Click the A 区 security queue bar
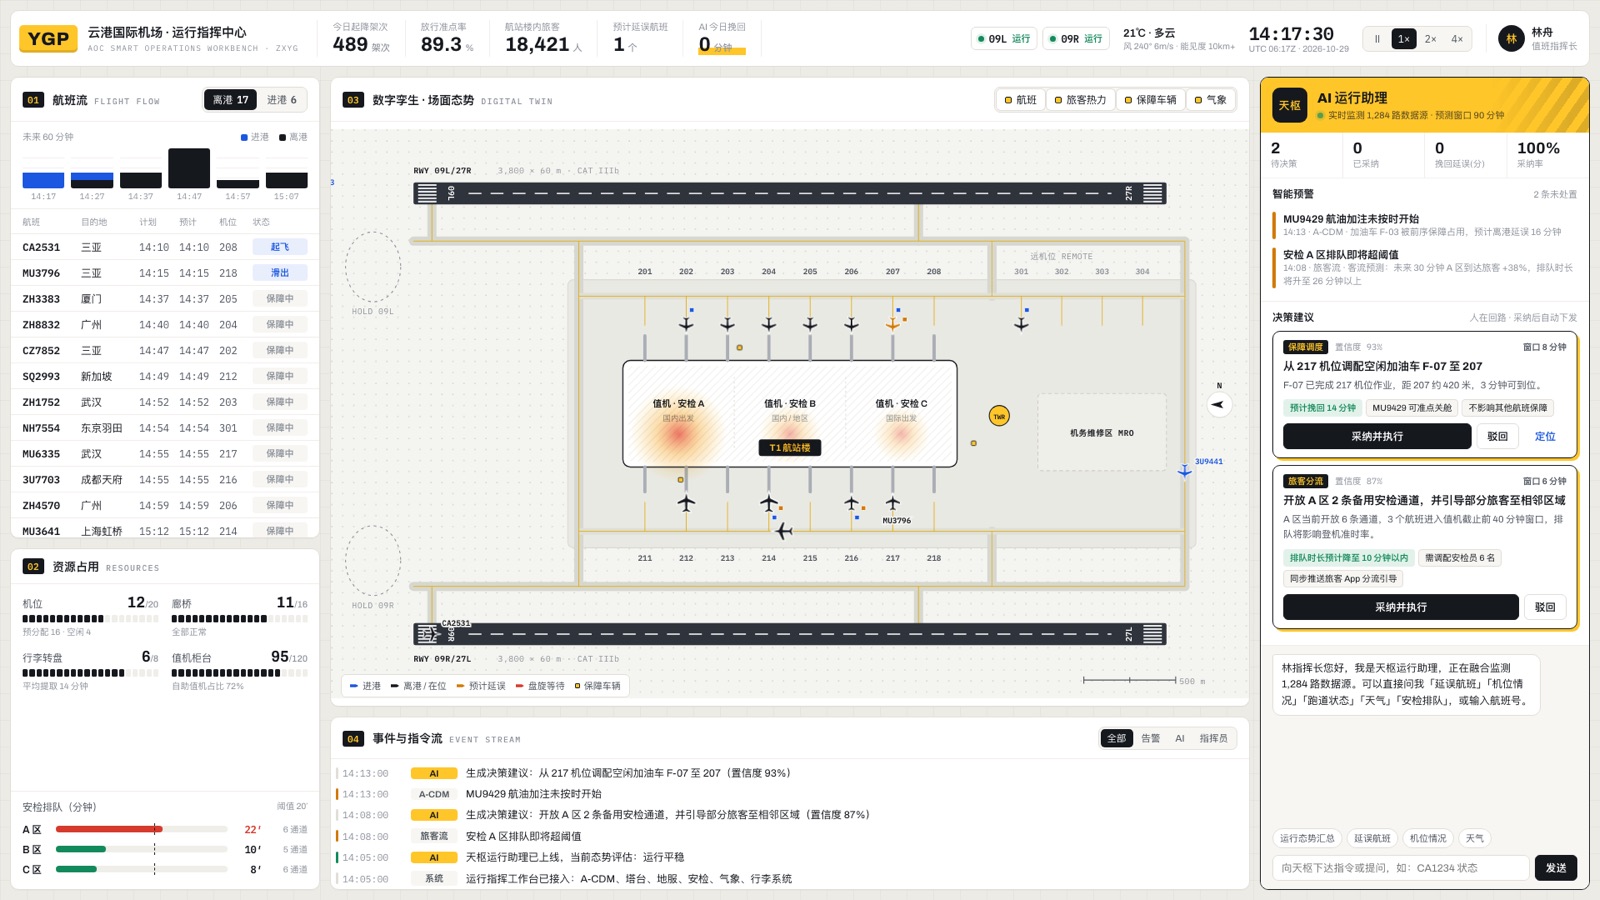This screenshot has height=900, width=1600. coord(142,829)
